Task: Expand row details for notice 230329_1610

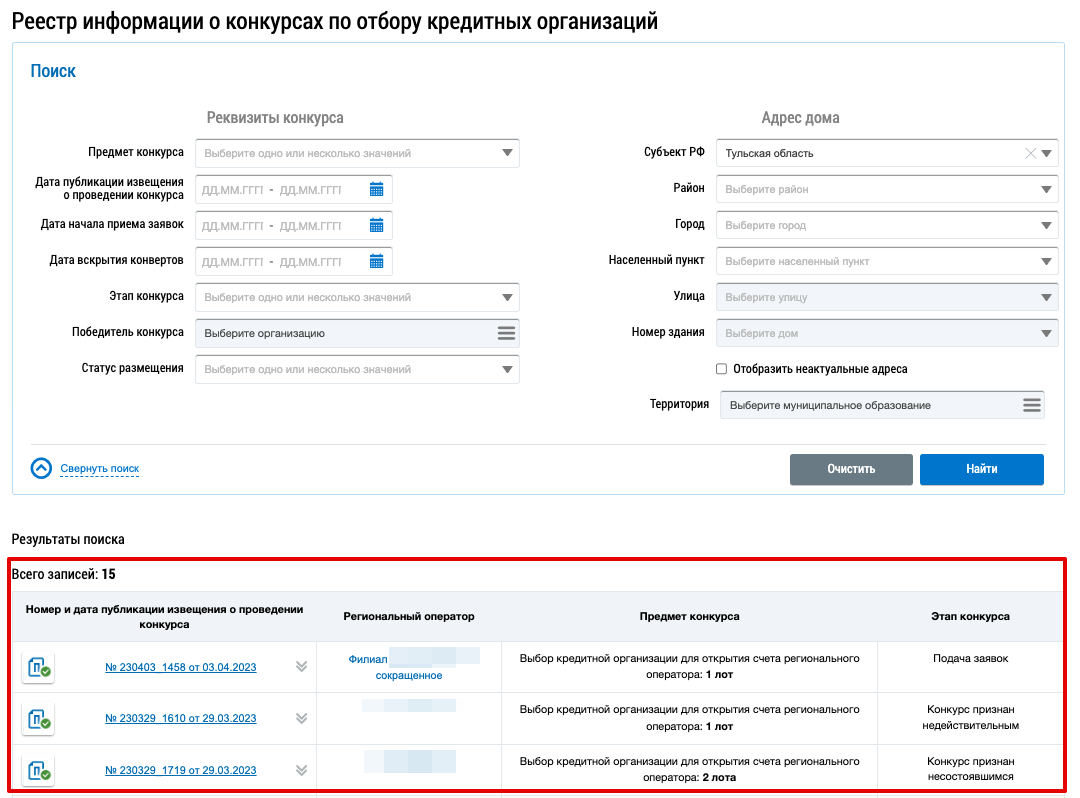Action: pos(301,718)
